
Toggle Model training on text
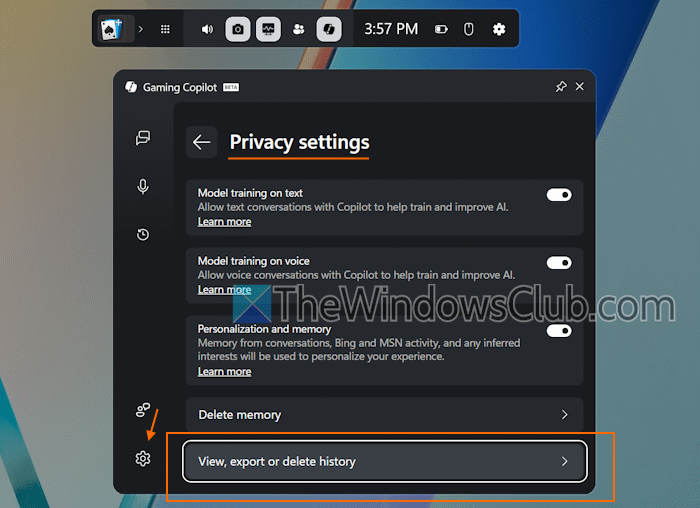pos(559,195)
